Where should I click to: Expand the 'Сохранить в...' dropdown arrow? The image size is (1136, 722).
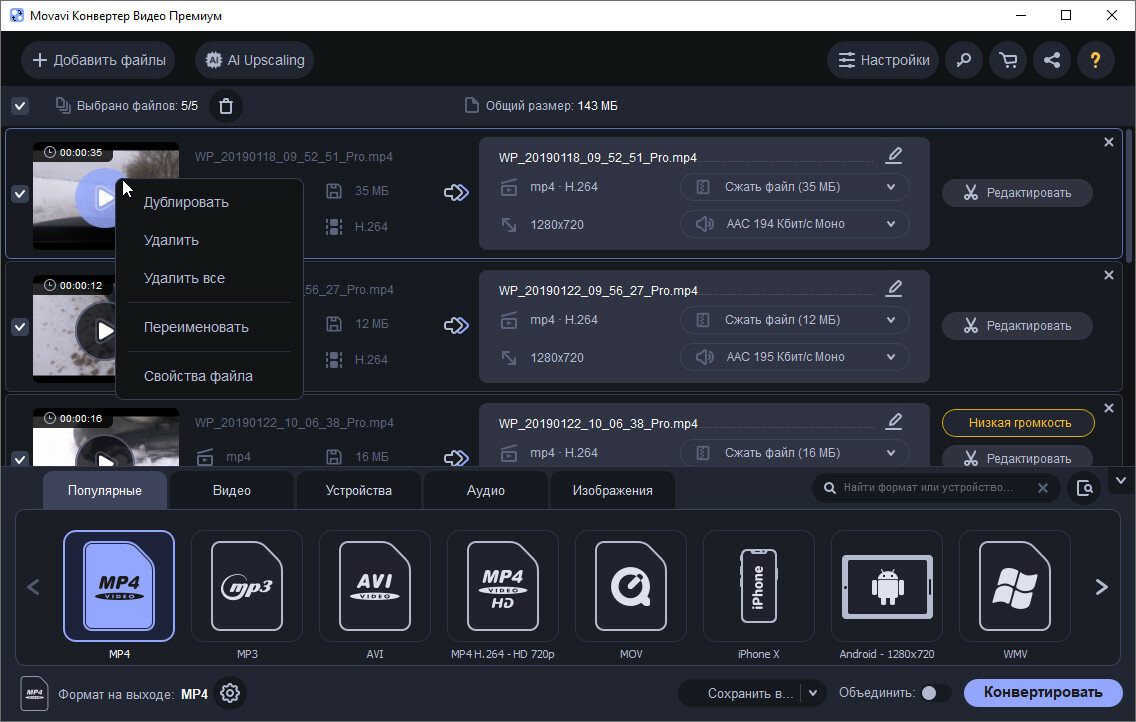click(813, 693)
